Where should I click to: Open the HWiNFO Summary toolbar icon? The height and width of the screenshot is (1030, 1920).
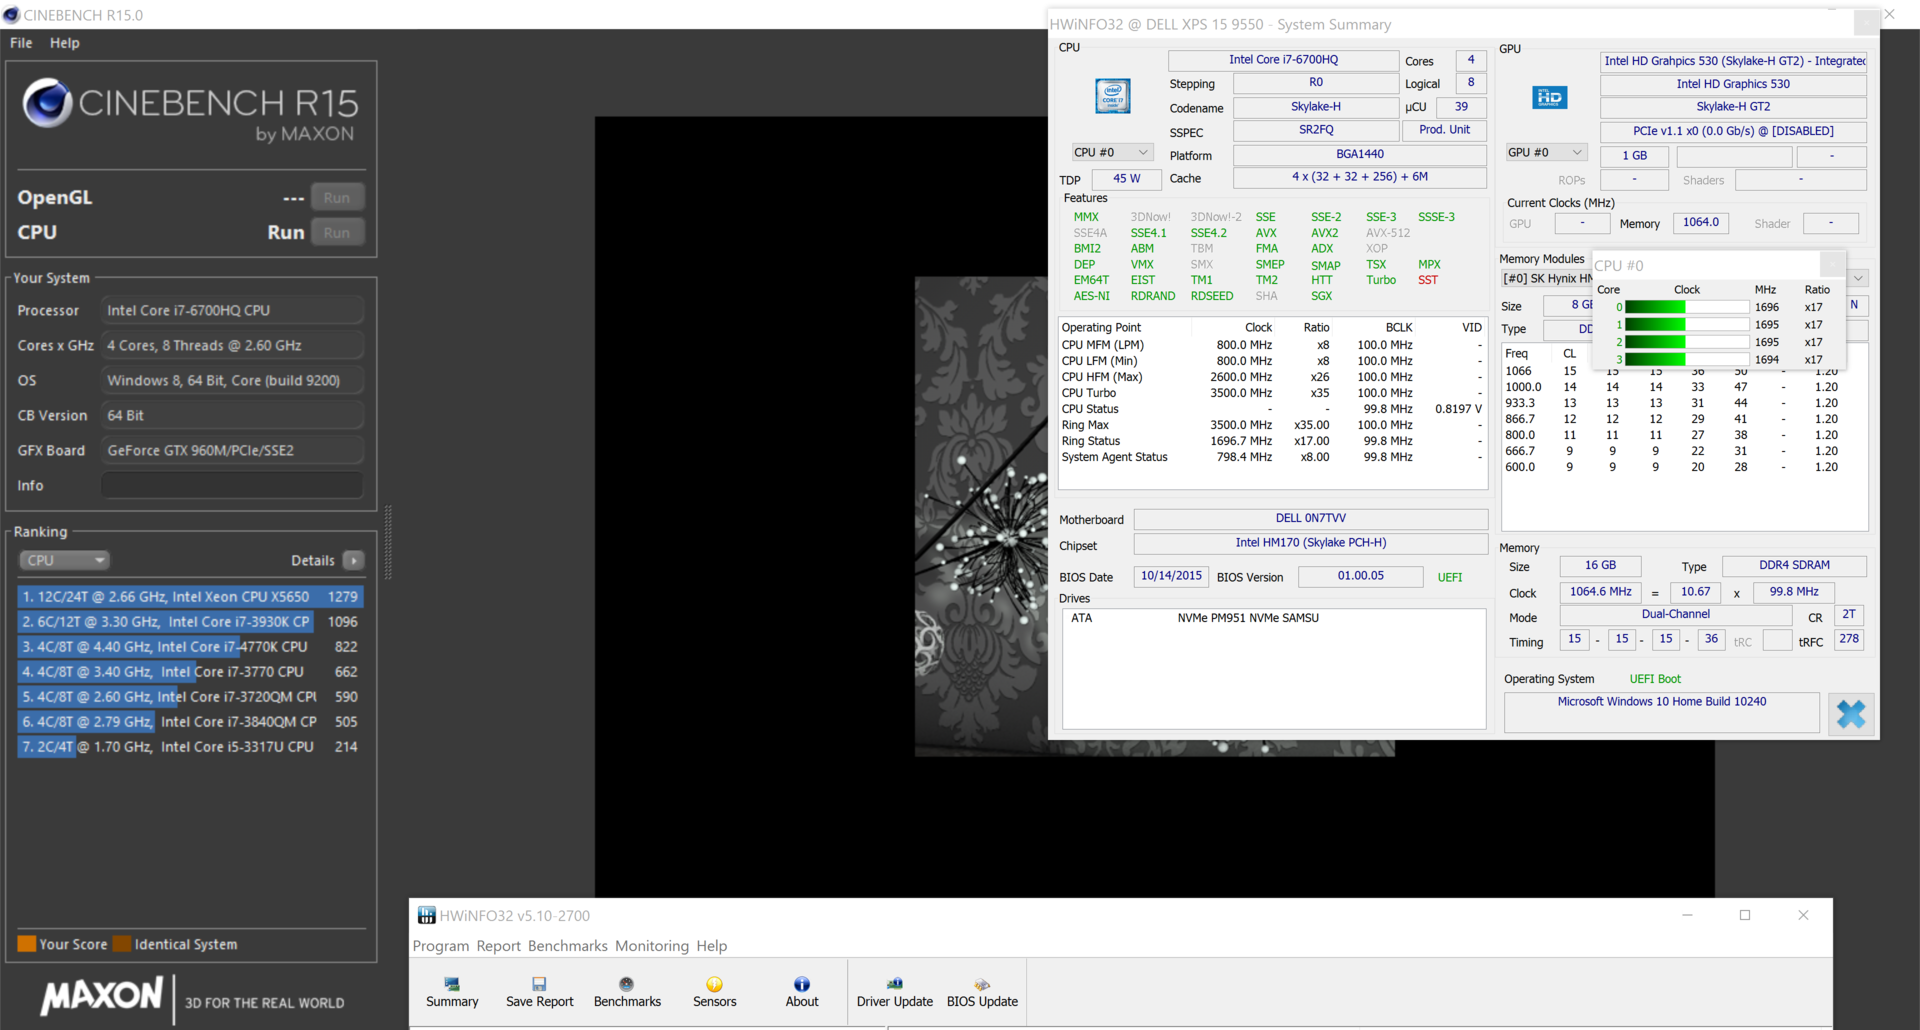coord(452,992)
